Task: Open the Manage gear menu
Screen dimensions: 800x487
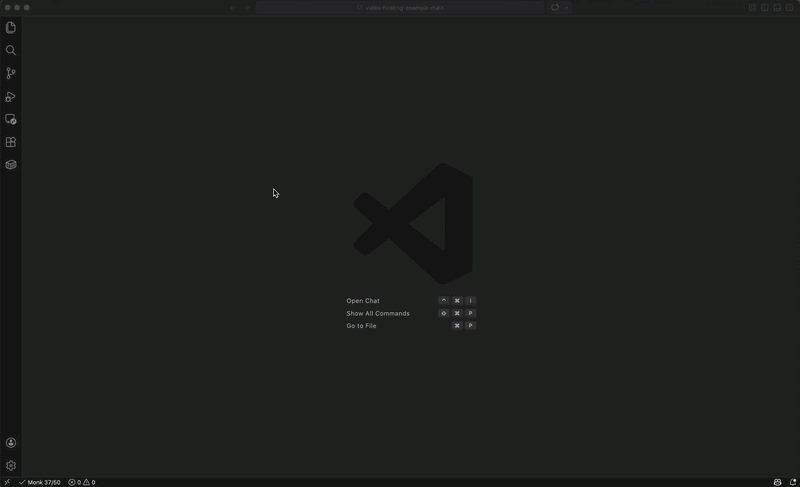Action: (x=11, y=466)
